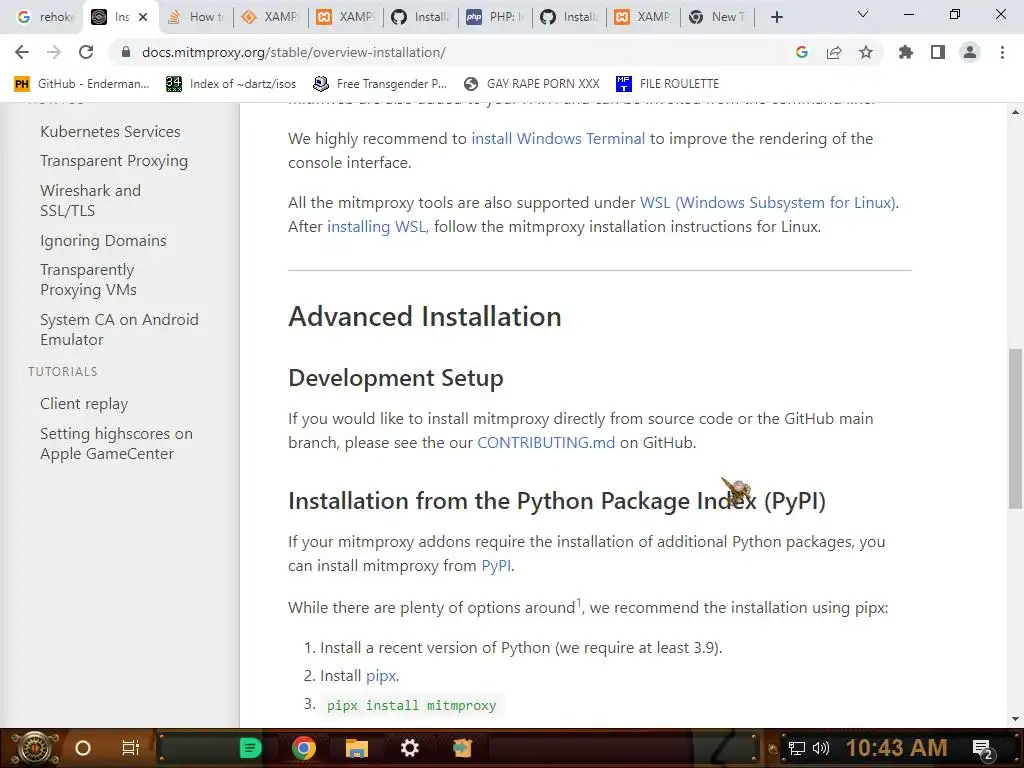Open the Chrome three-dot menu
This screenshot has width=1024, height=768.
(x=1002, y=52)
